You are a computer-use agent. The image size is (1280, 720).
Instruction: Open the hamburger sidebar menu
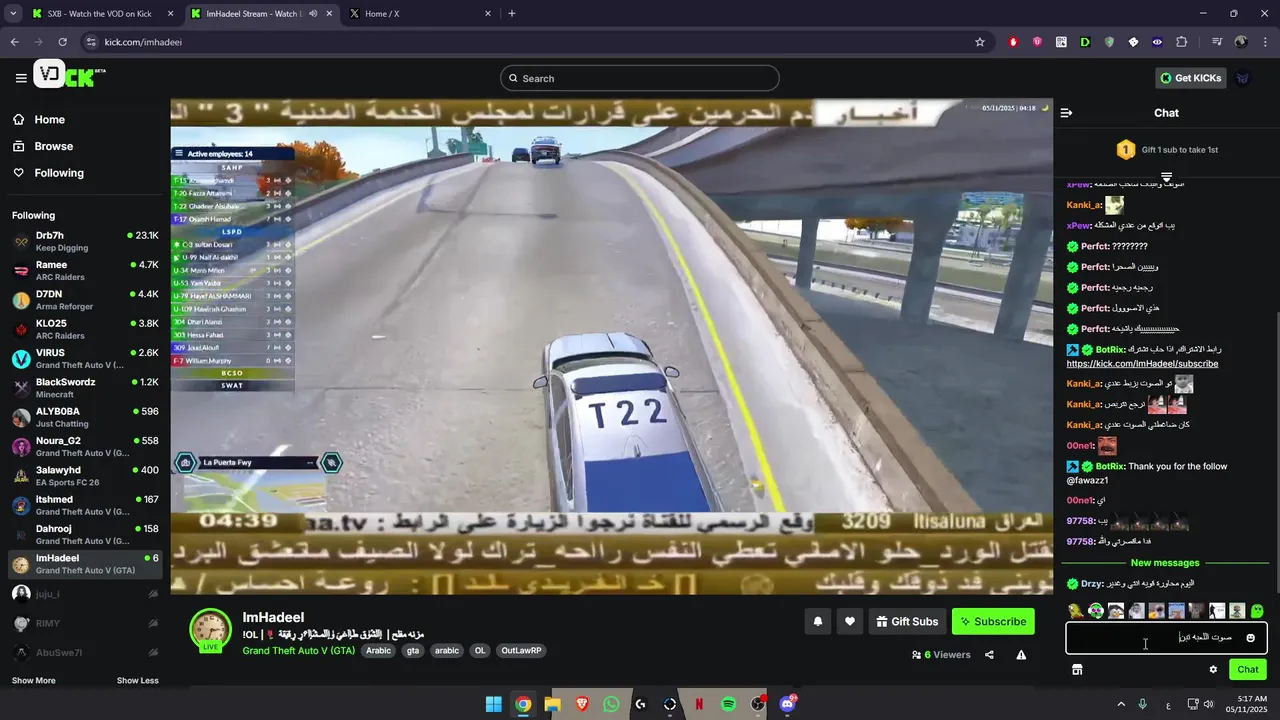21,78
